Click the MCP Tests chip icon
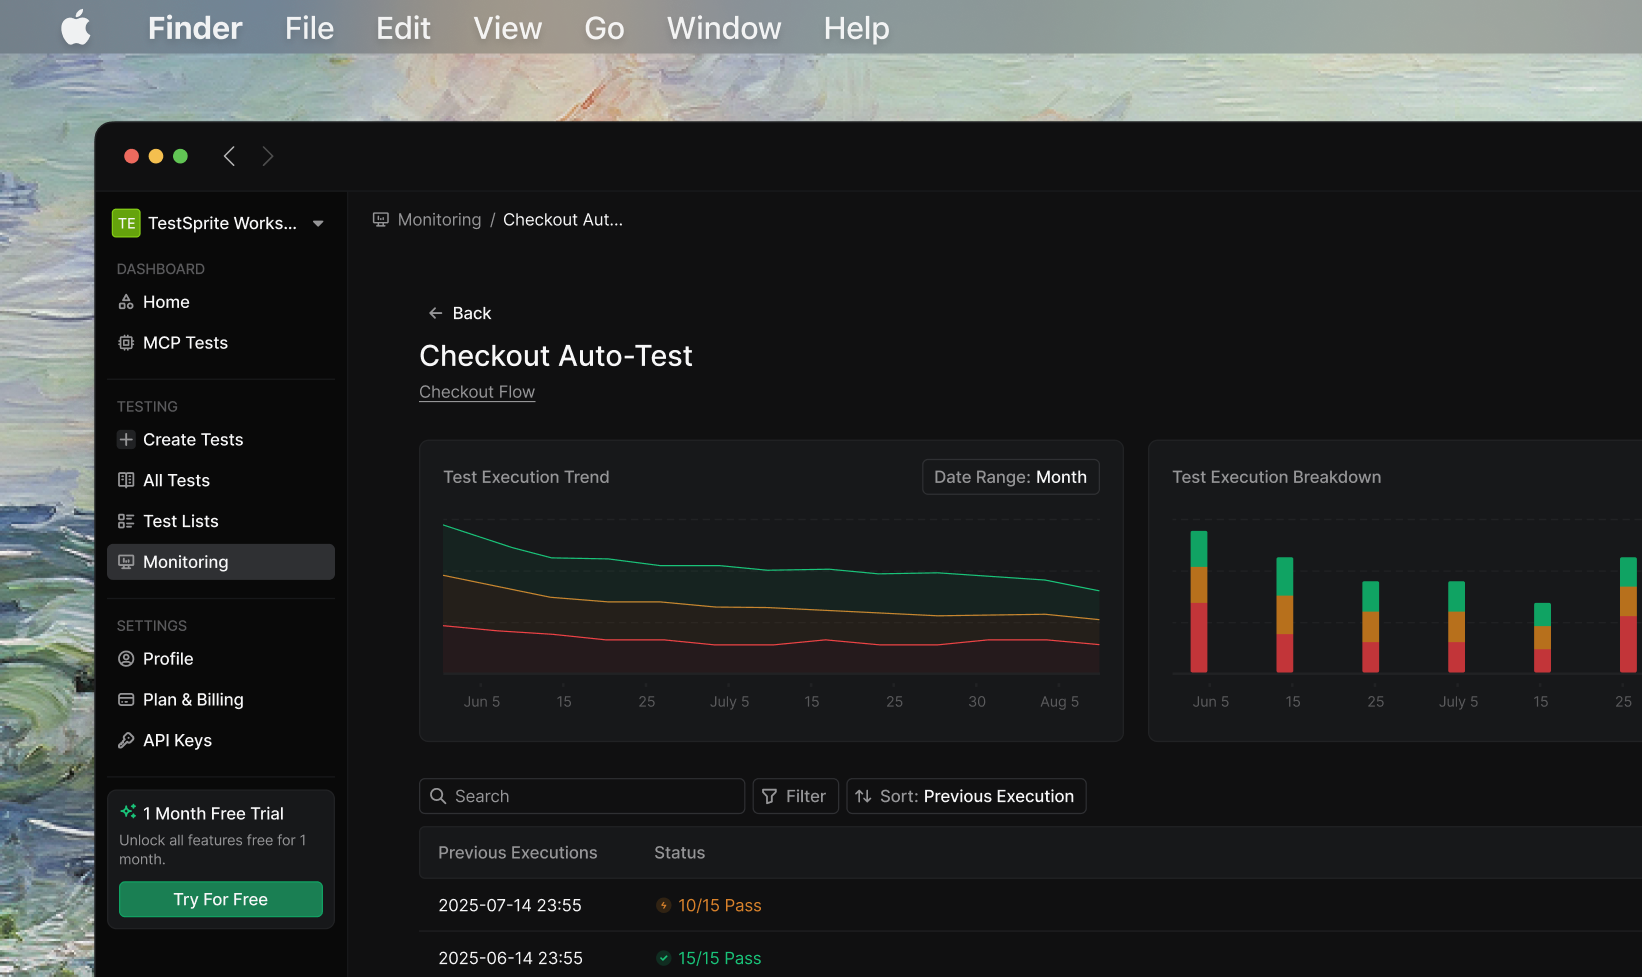 126,343
